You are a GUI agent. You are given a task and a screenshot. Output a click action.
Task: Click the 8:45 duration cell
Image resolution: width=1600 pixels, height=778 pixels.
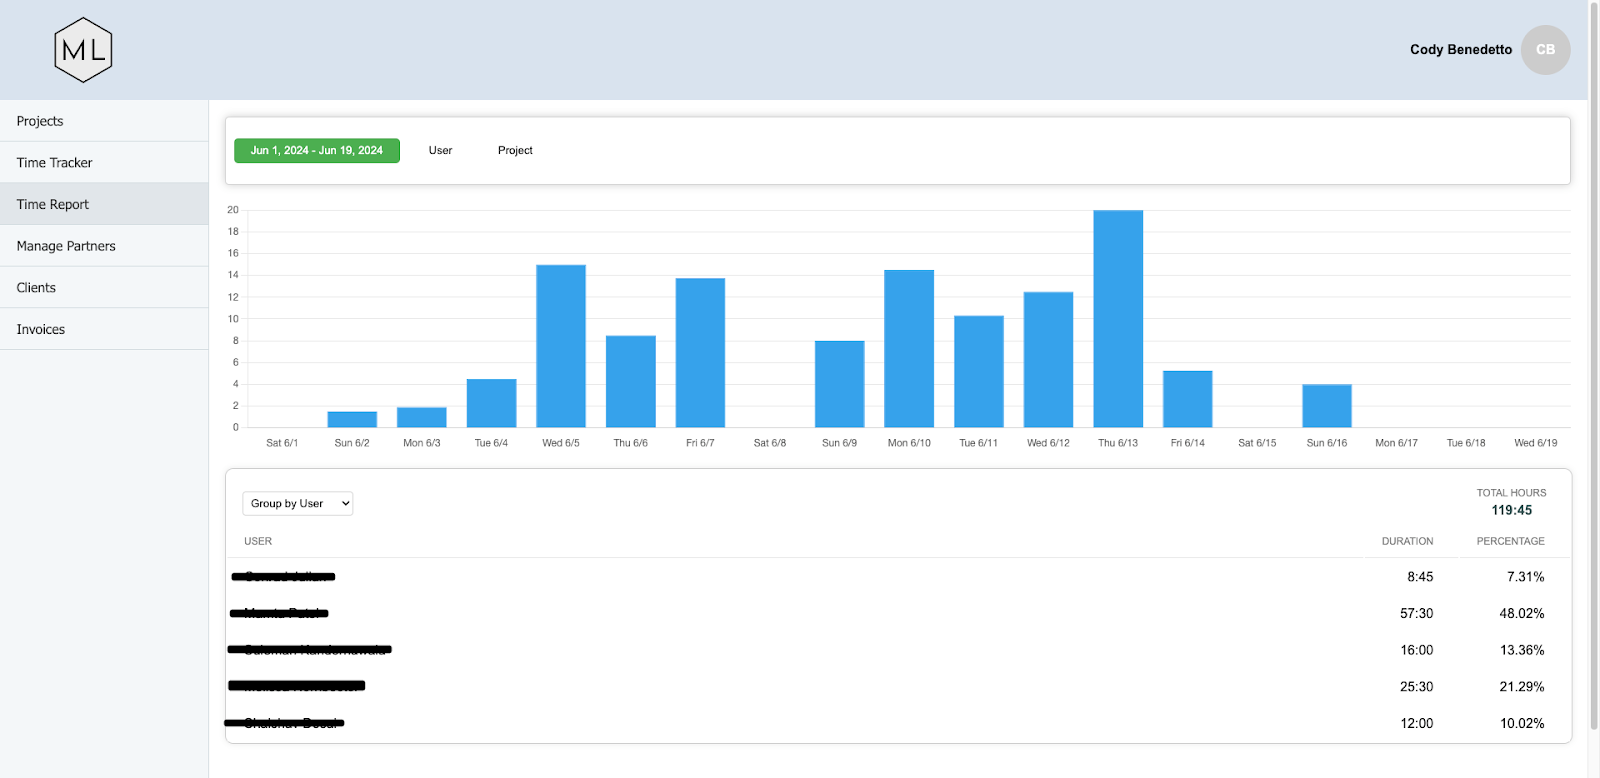tap(1420, 577)
